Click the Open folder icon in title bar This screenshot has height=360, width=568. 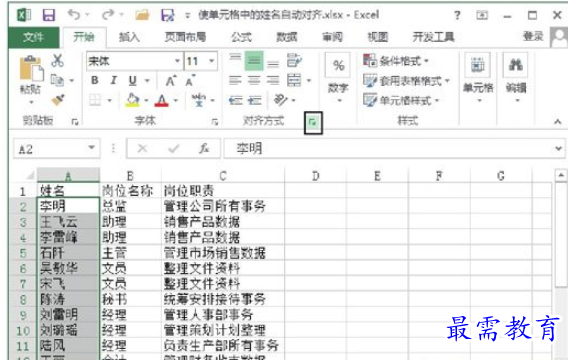click(x=142, y=15)
